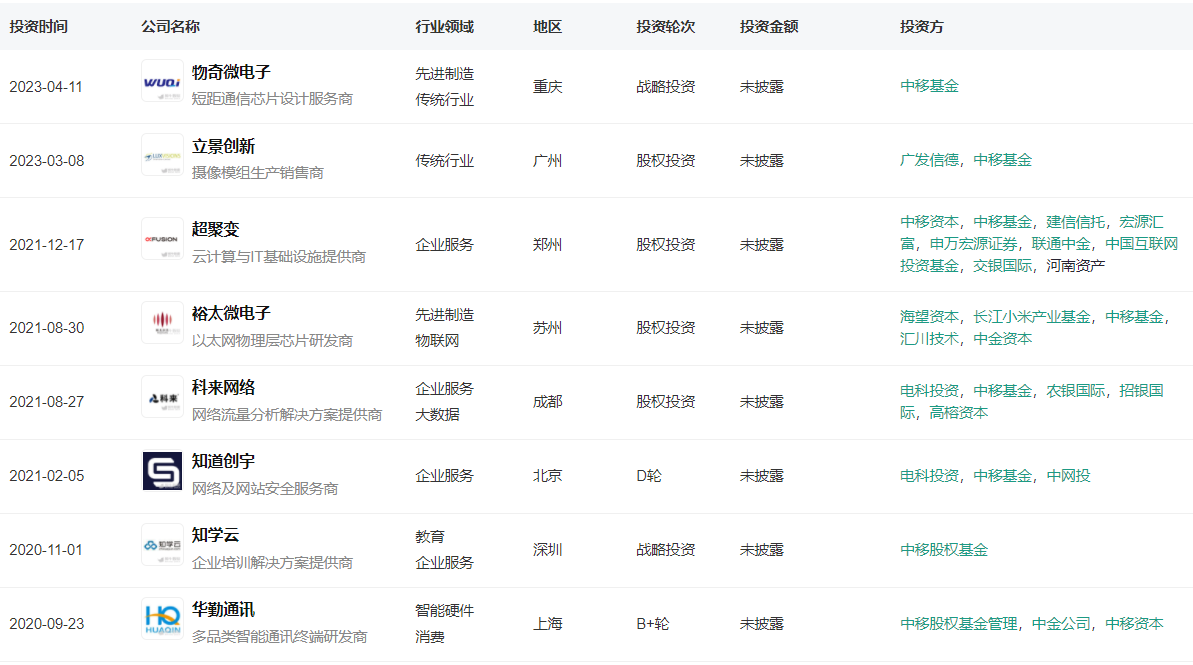Screen dimensions: 1193x665
Task: Open the 知道创宇 company name link
Action: [224, 461]
